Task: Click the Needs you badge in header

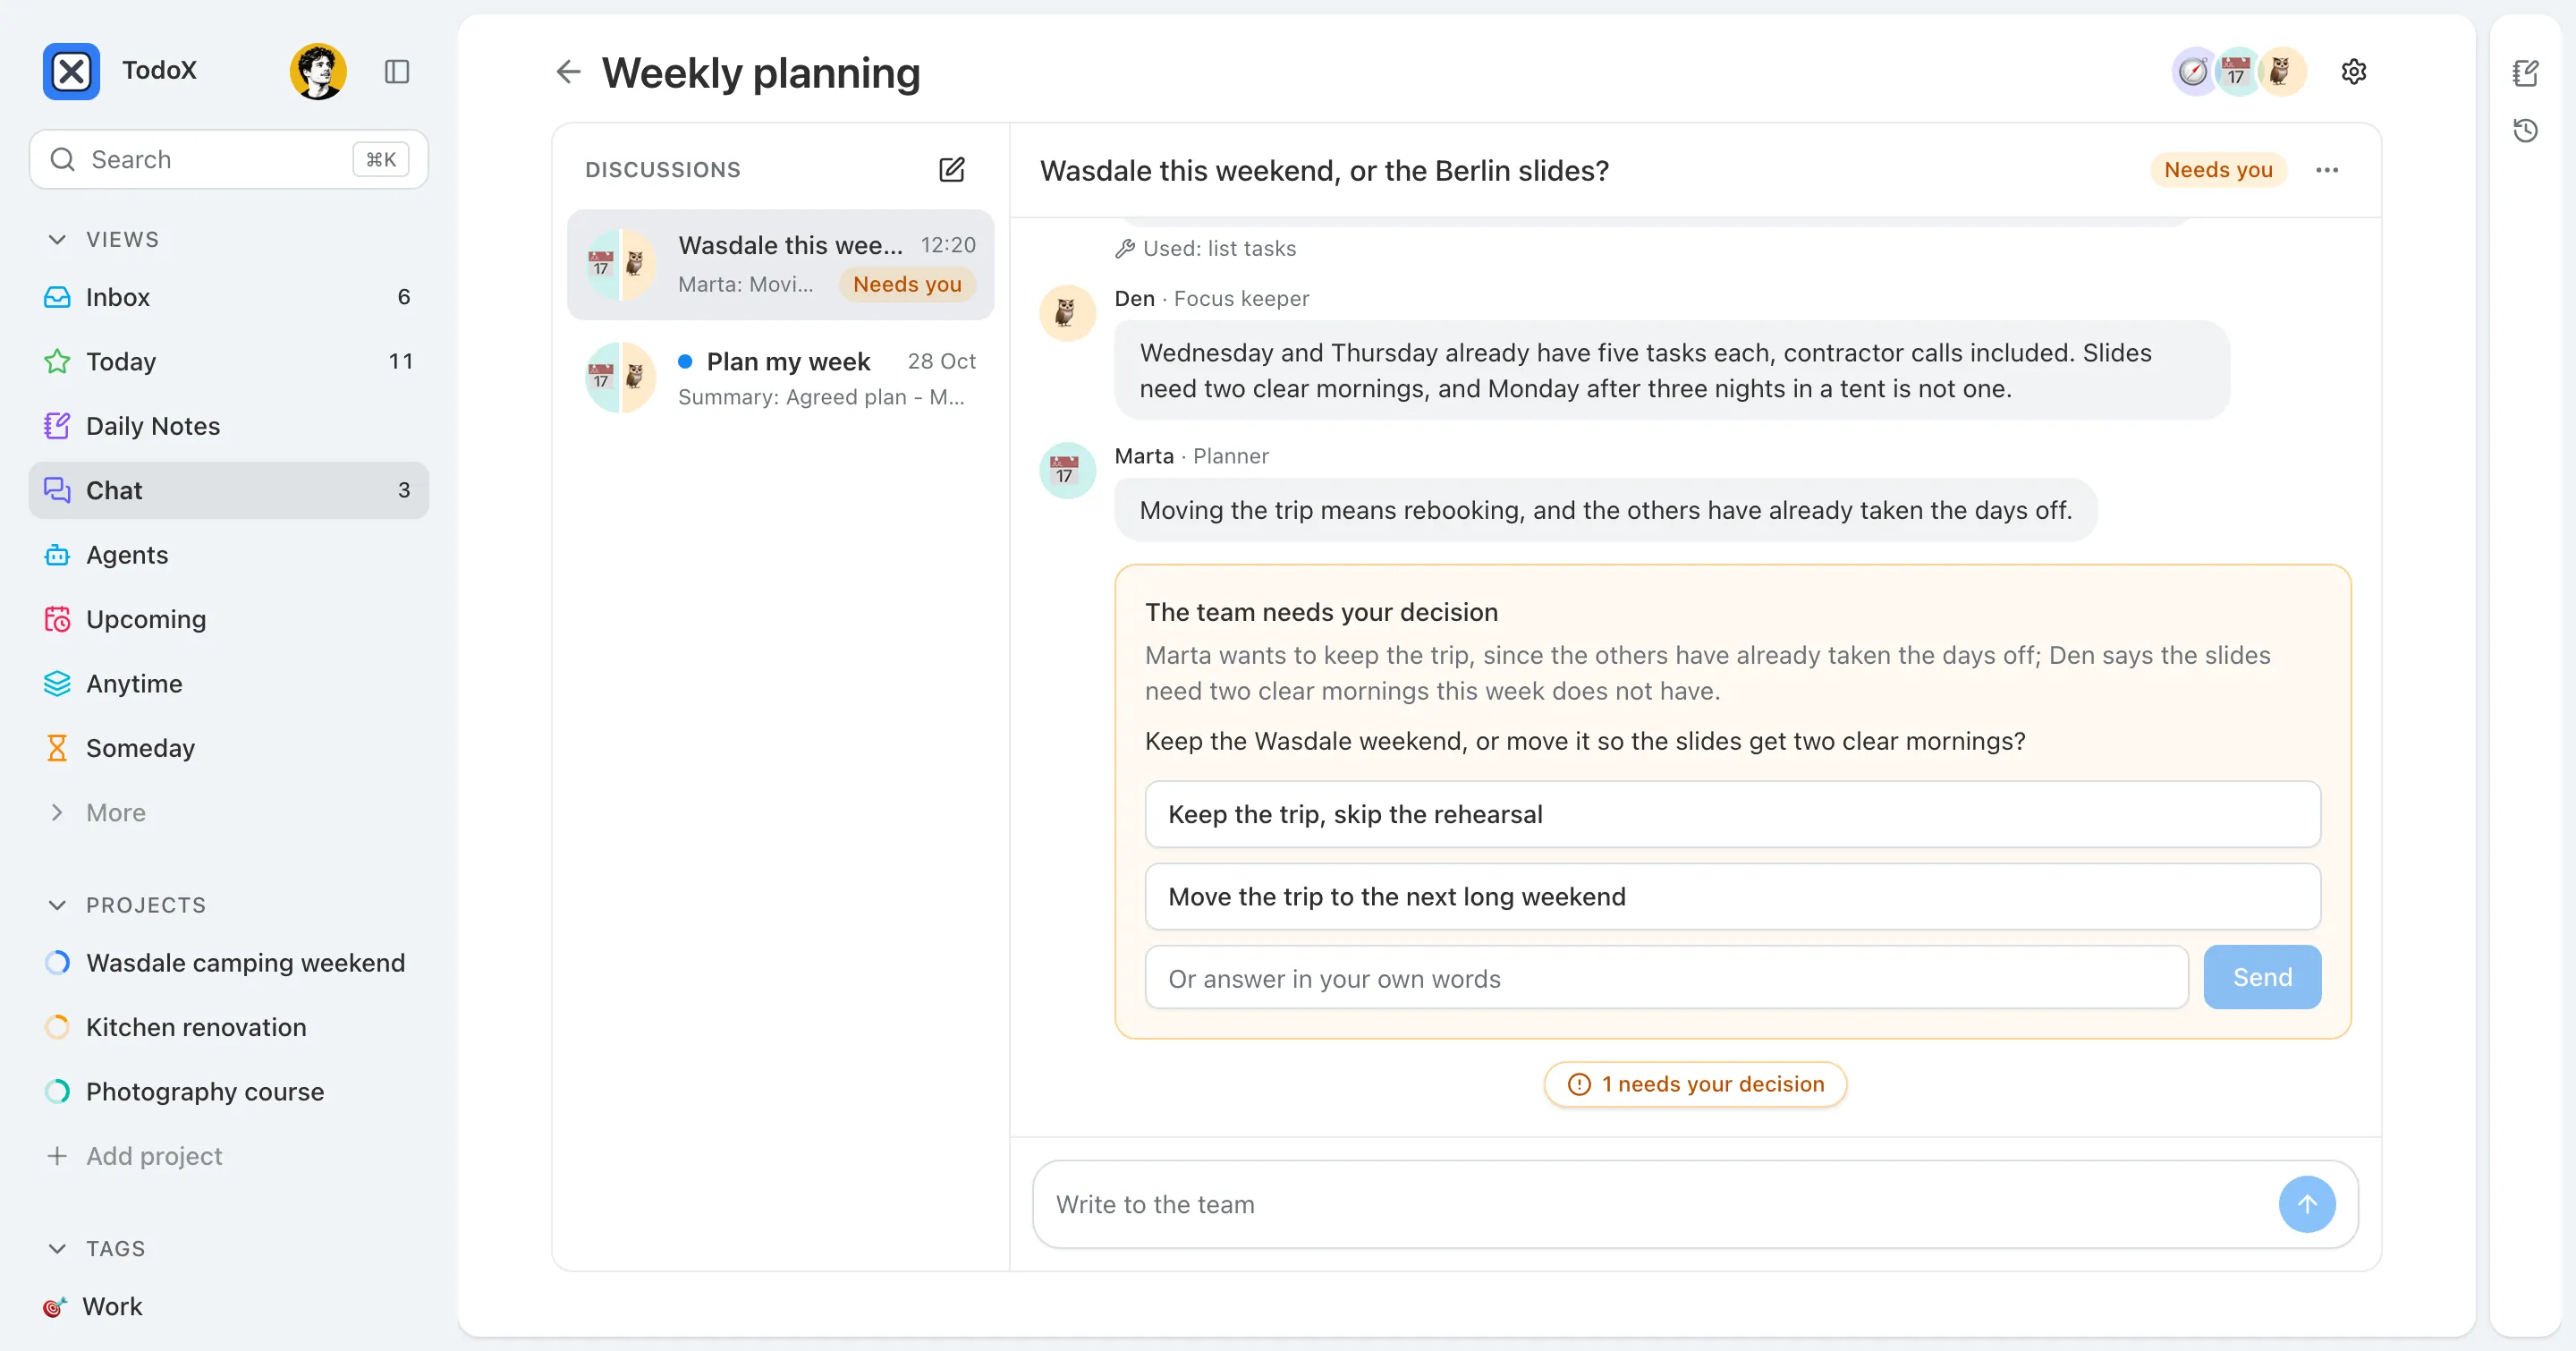Action: point(2218,170)
